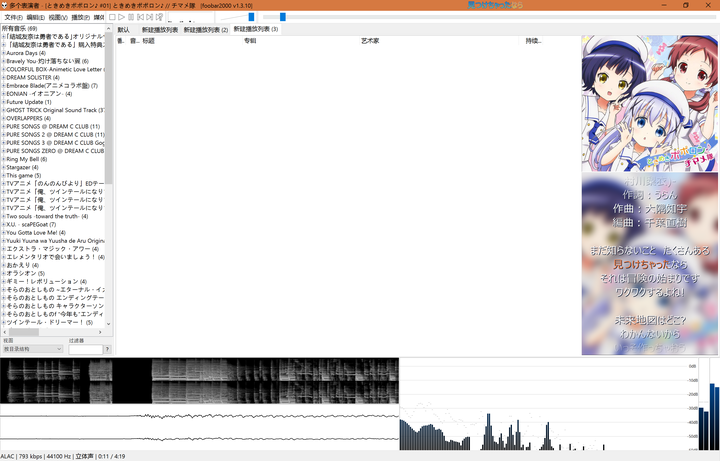The image size is (720, 461).
Task: Click the ? help button beside filter
Action: coord(107,349)
